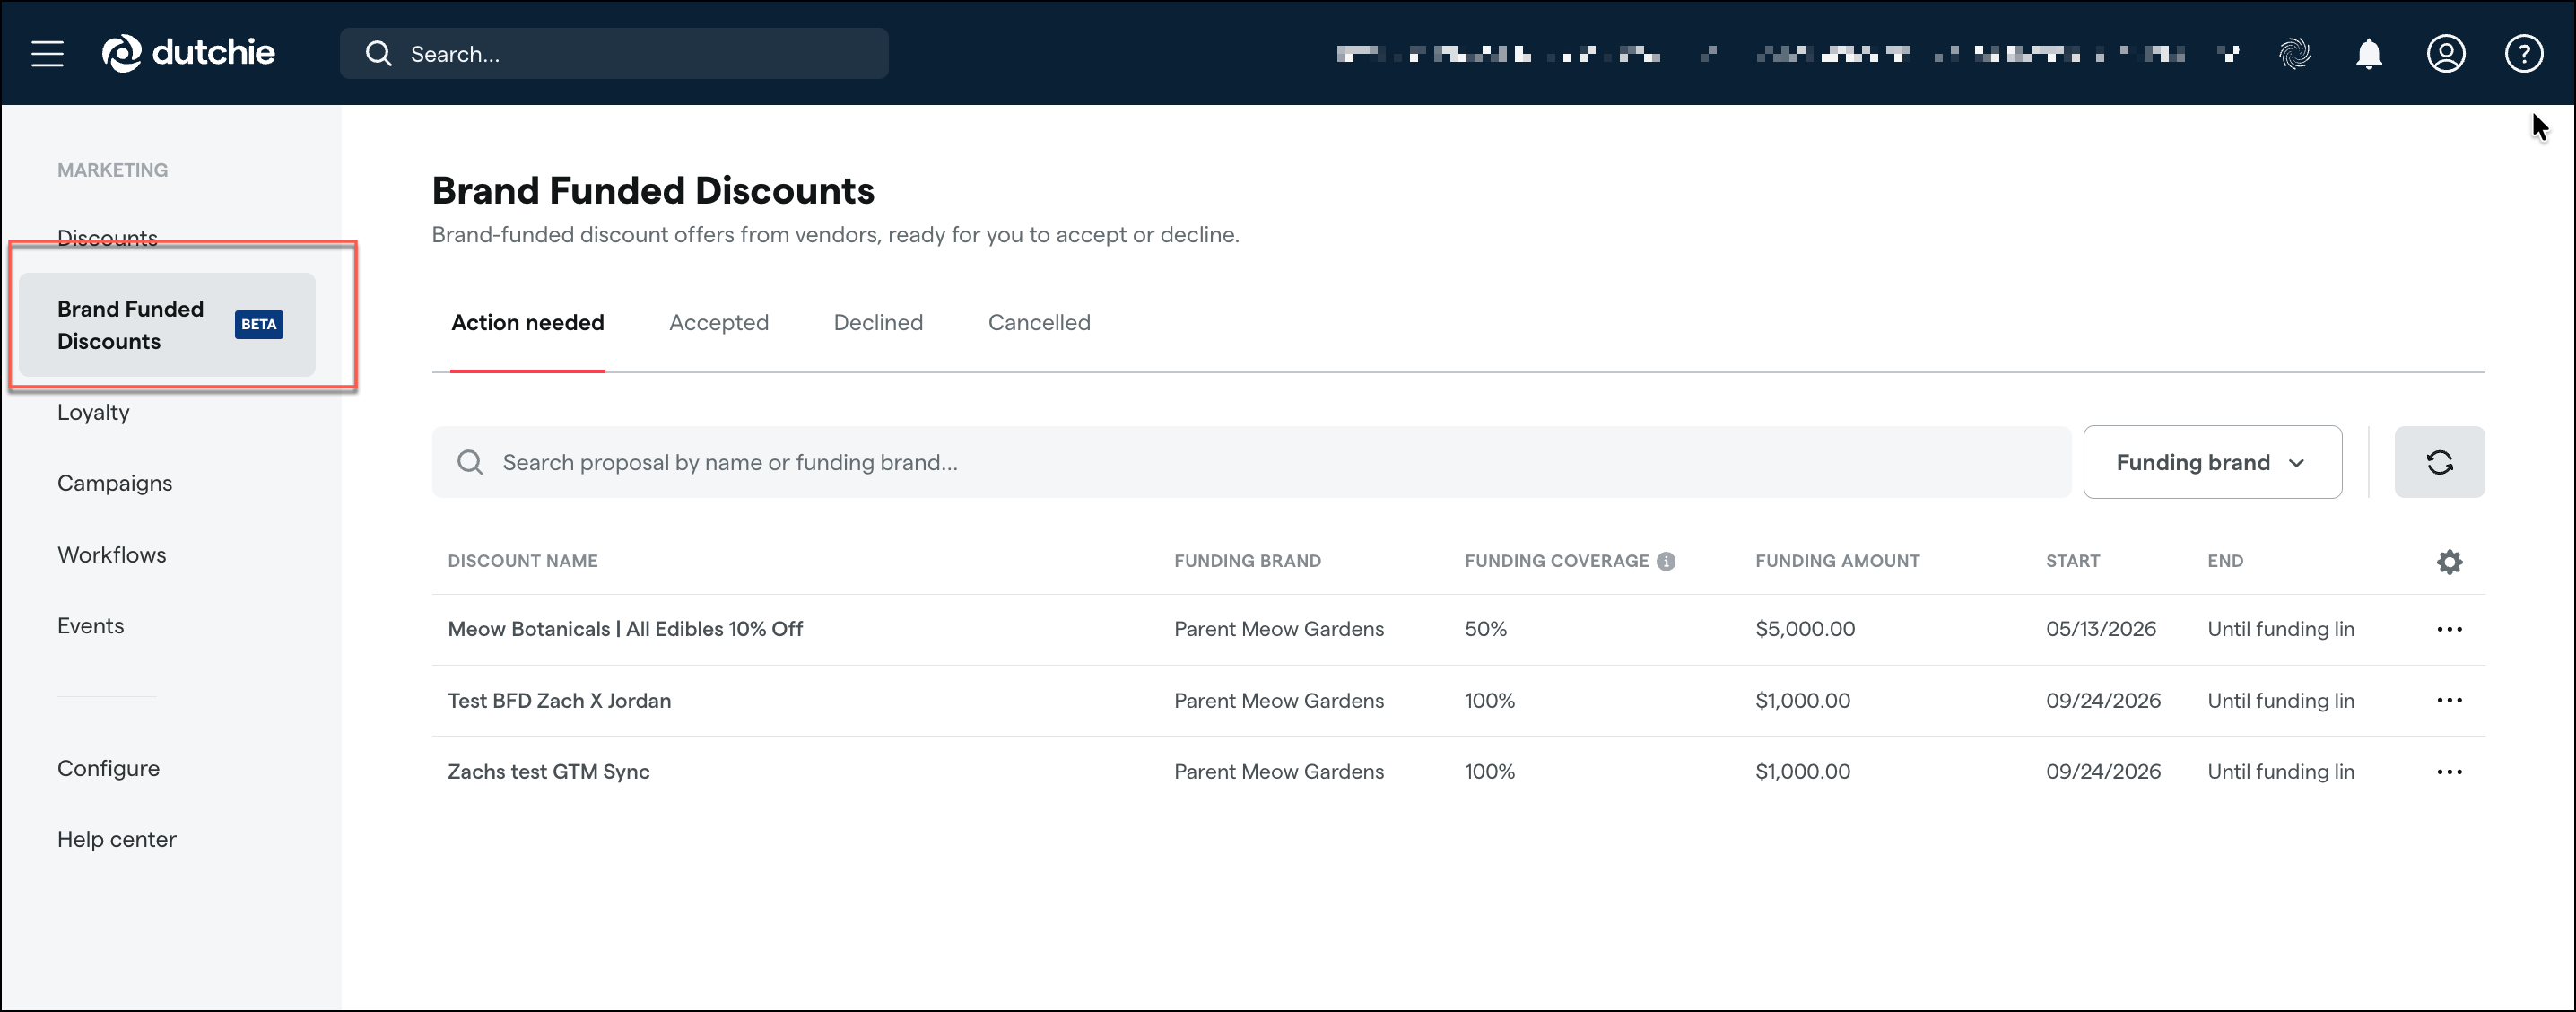Click the refresh proposals button
The height and width of the screenshot is (1012, 2576).
(x=2438, y=462)
